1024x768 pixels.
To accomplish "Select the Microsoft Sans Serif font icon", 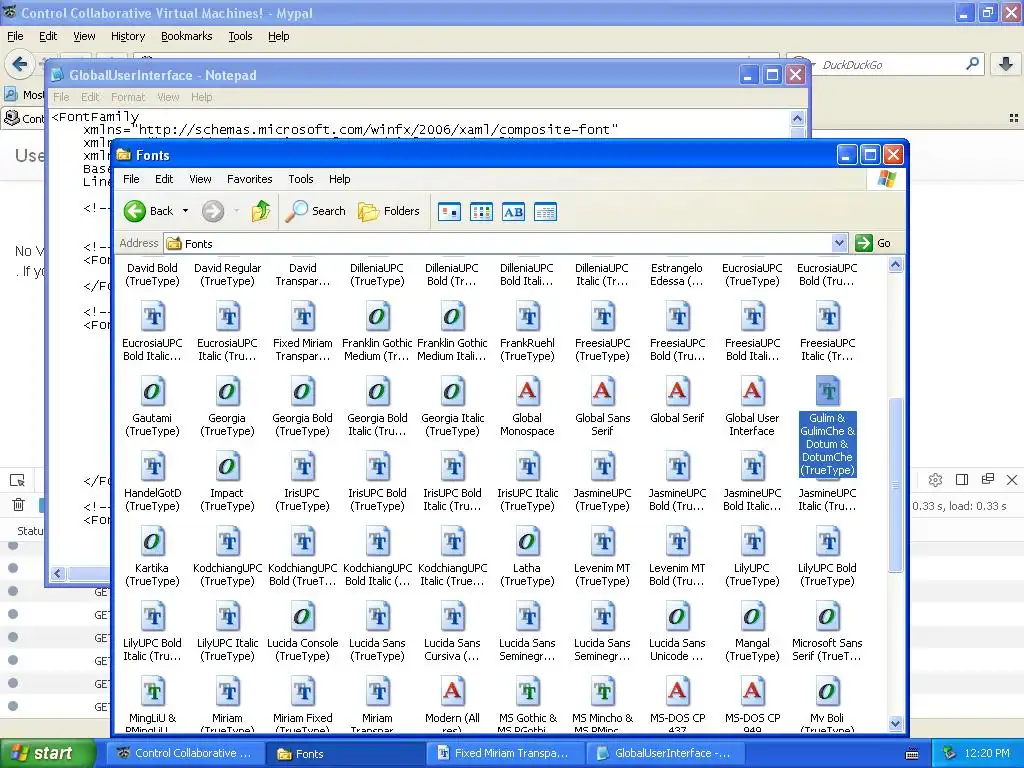I will [827, 616].
